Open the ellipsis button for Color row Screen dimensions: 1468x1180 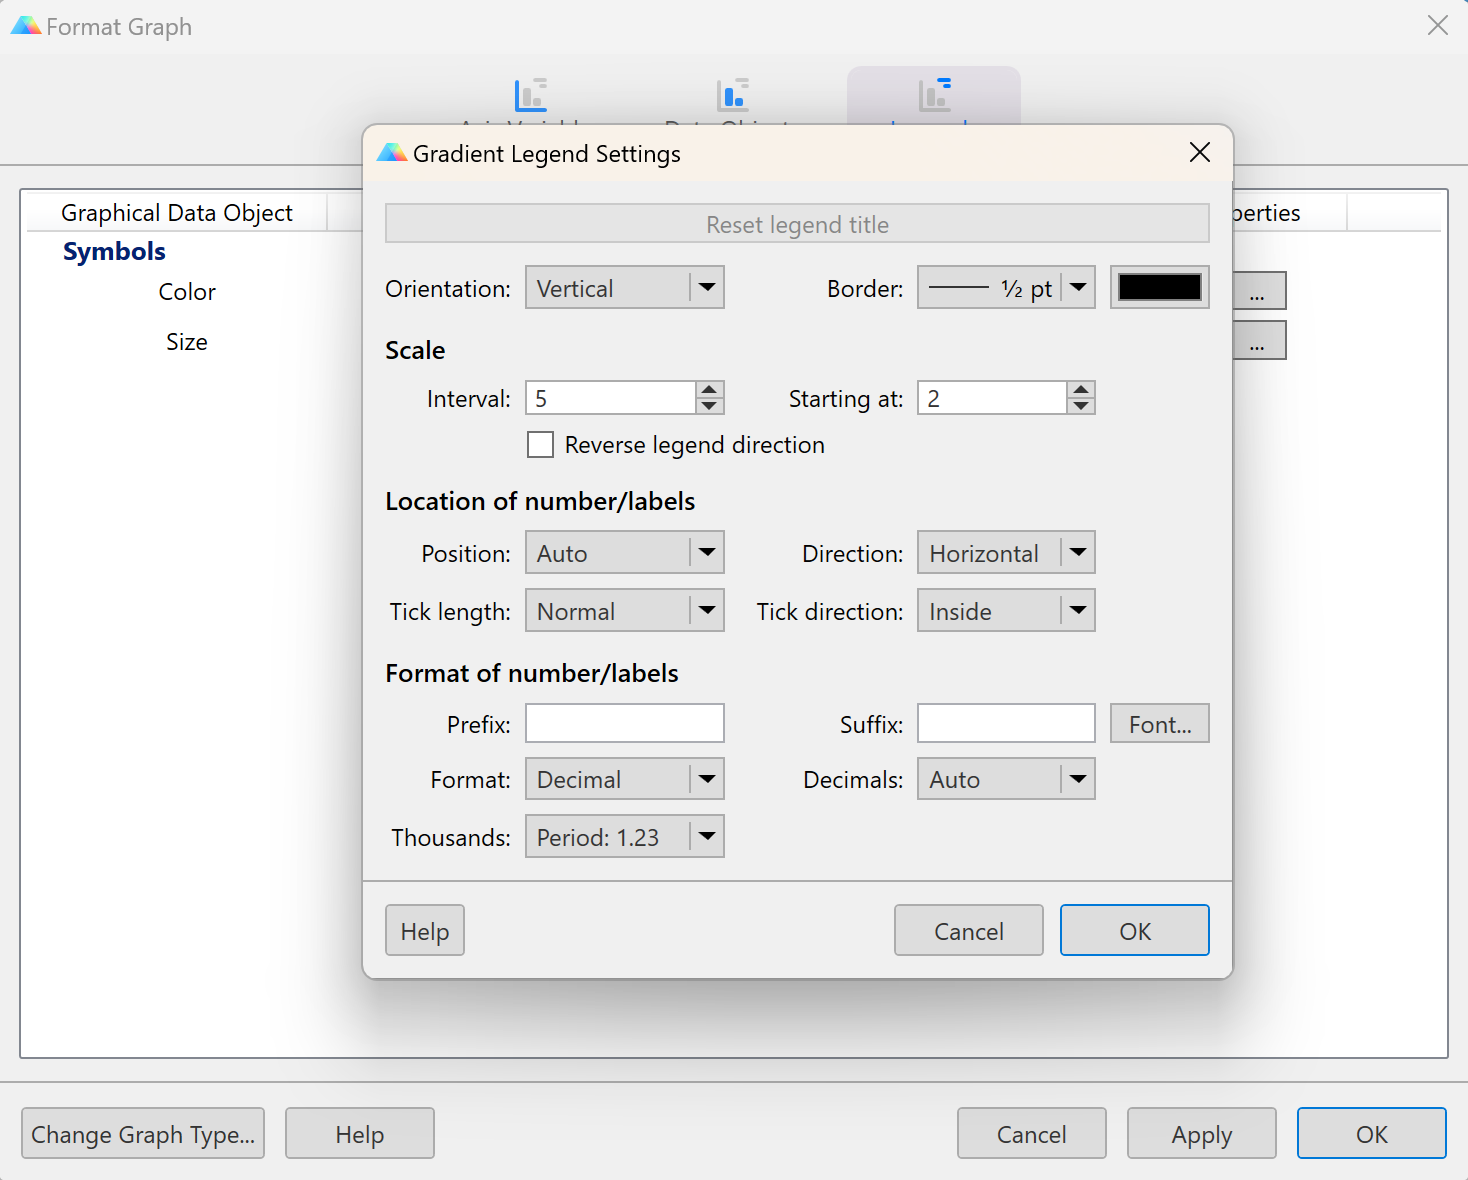(x=1258, y=292)
